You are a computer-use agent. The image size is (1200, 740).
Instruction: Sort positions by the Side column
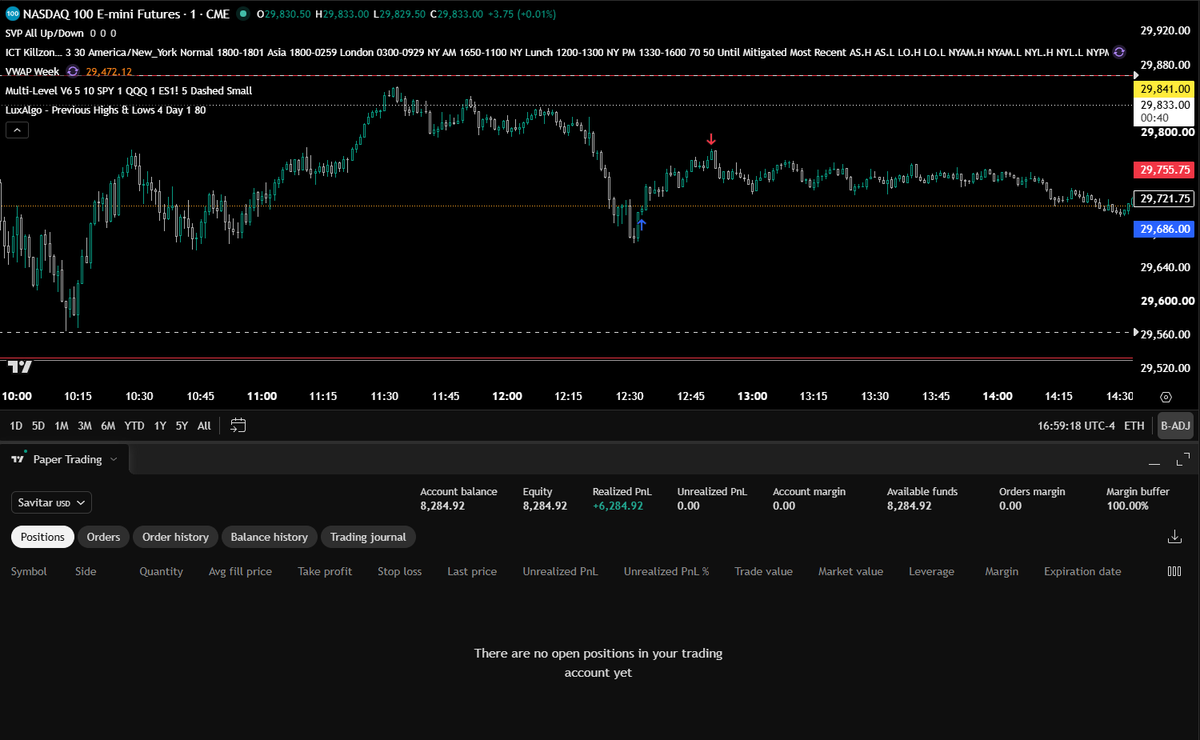coord(86,572)
